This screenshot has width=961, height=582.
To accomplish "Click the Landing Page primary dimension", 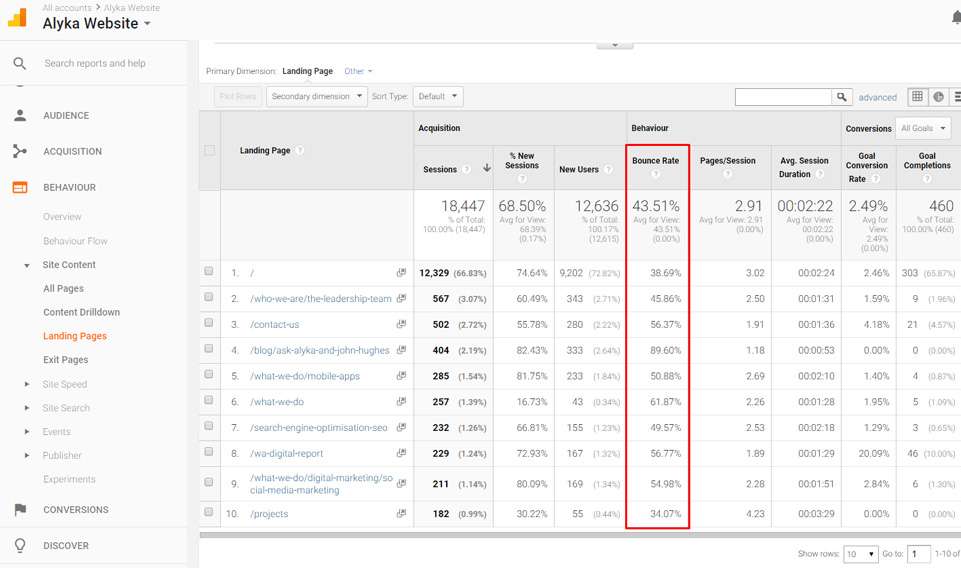I will tap(308, 71).
